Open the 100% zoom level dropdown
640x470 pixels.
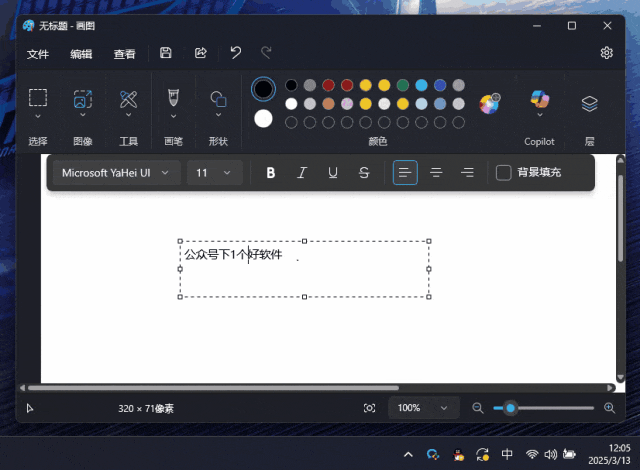[423, 408]
